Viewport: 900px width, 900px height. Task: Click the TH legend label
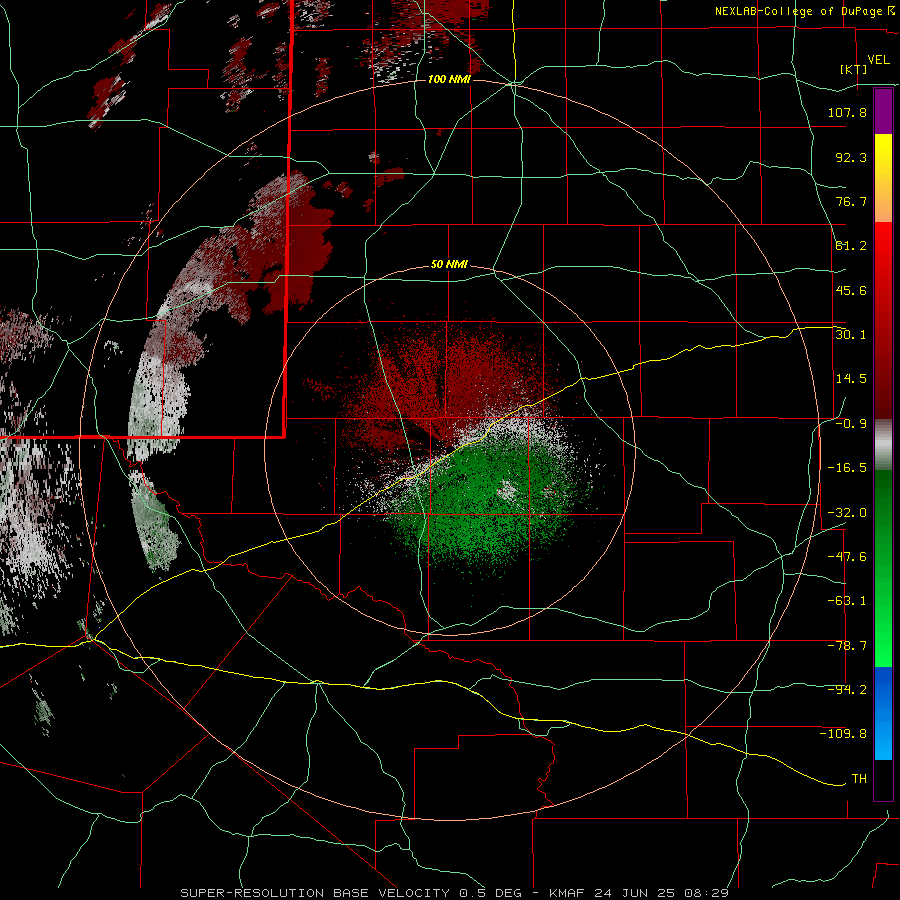(x=859, y=779)
